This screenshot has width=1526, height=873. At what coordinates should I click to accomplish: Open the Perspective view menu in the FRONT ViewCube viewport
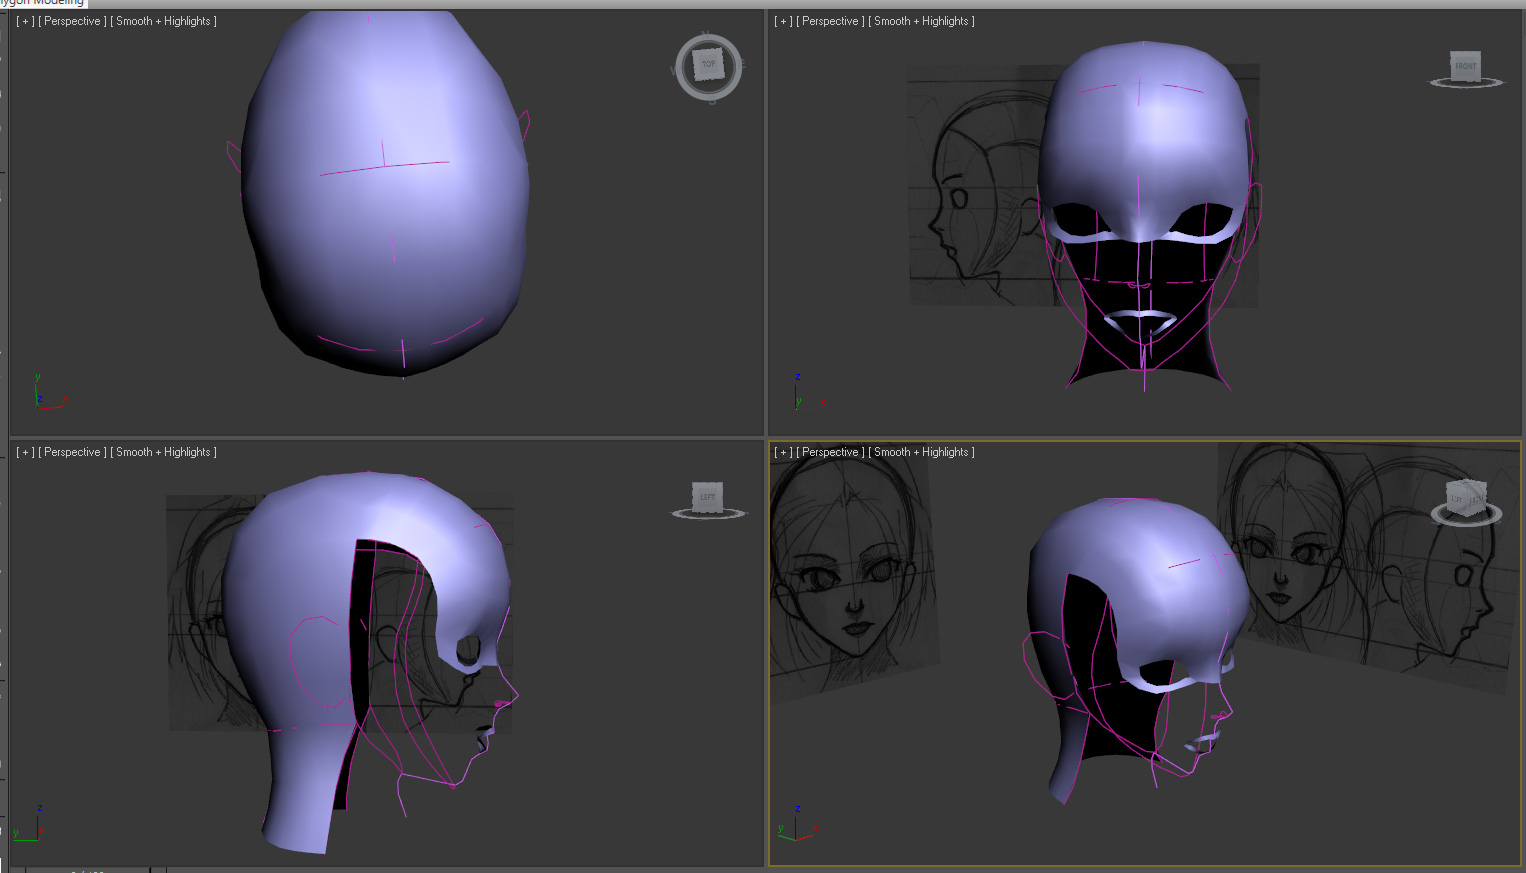(x=830, y=21)
